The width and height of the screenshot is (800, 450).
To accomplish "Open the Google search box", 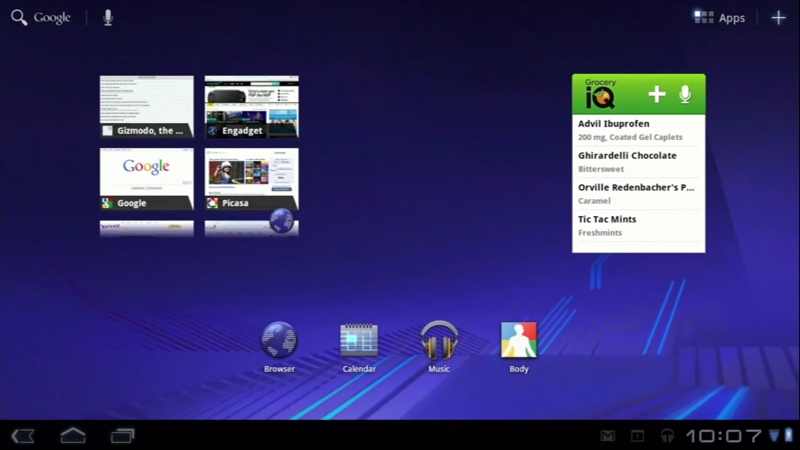I will 41,18.
